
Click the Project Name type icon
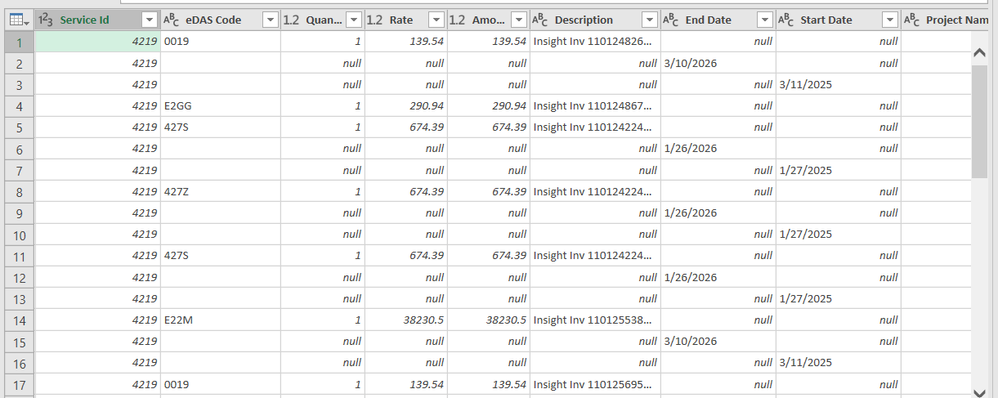tap(911, 20)
